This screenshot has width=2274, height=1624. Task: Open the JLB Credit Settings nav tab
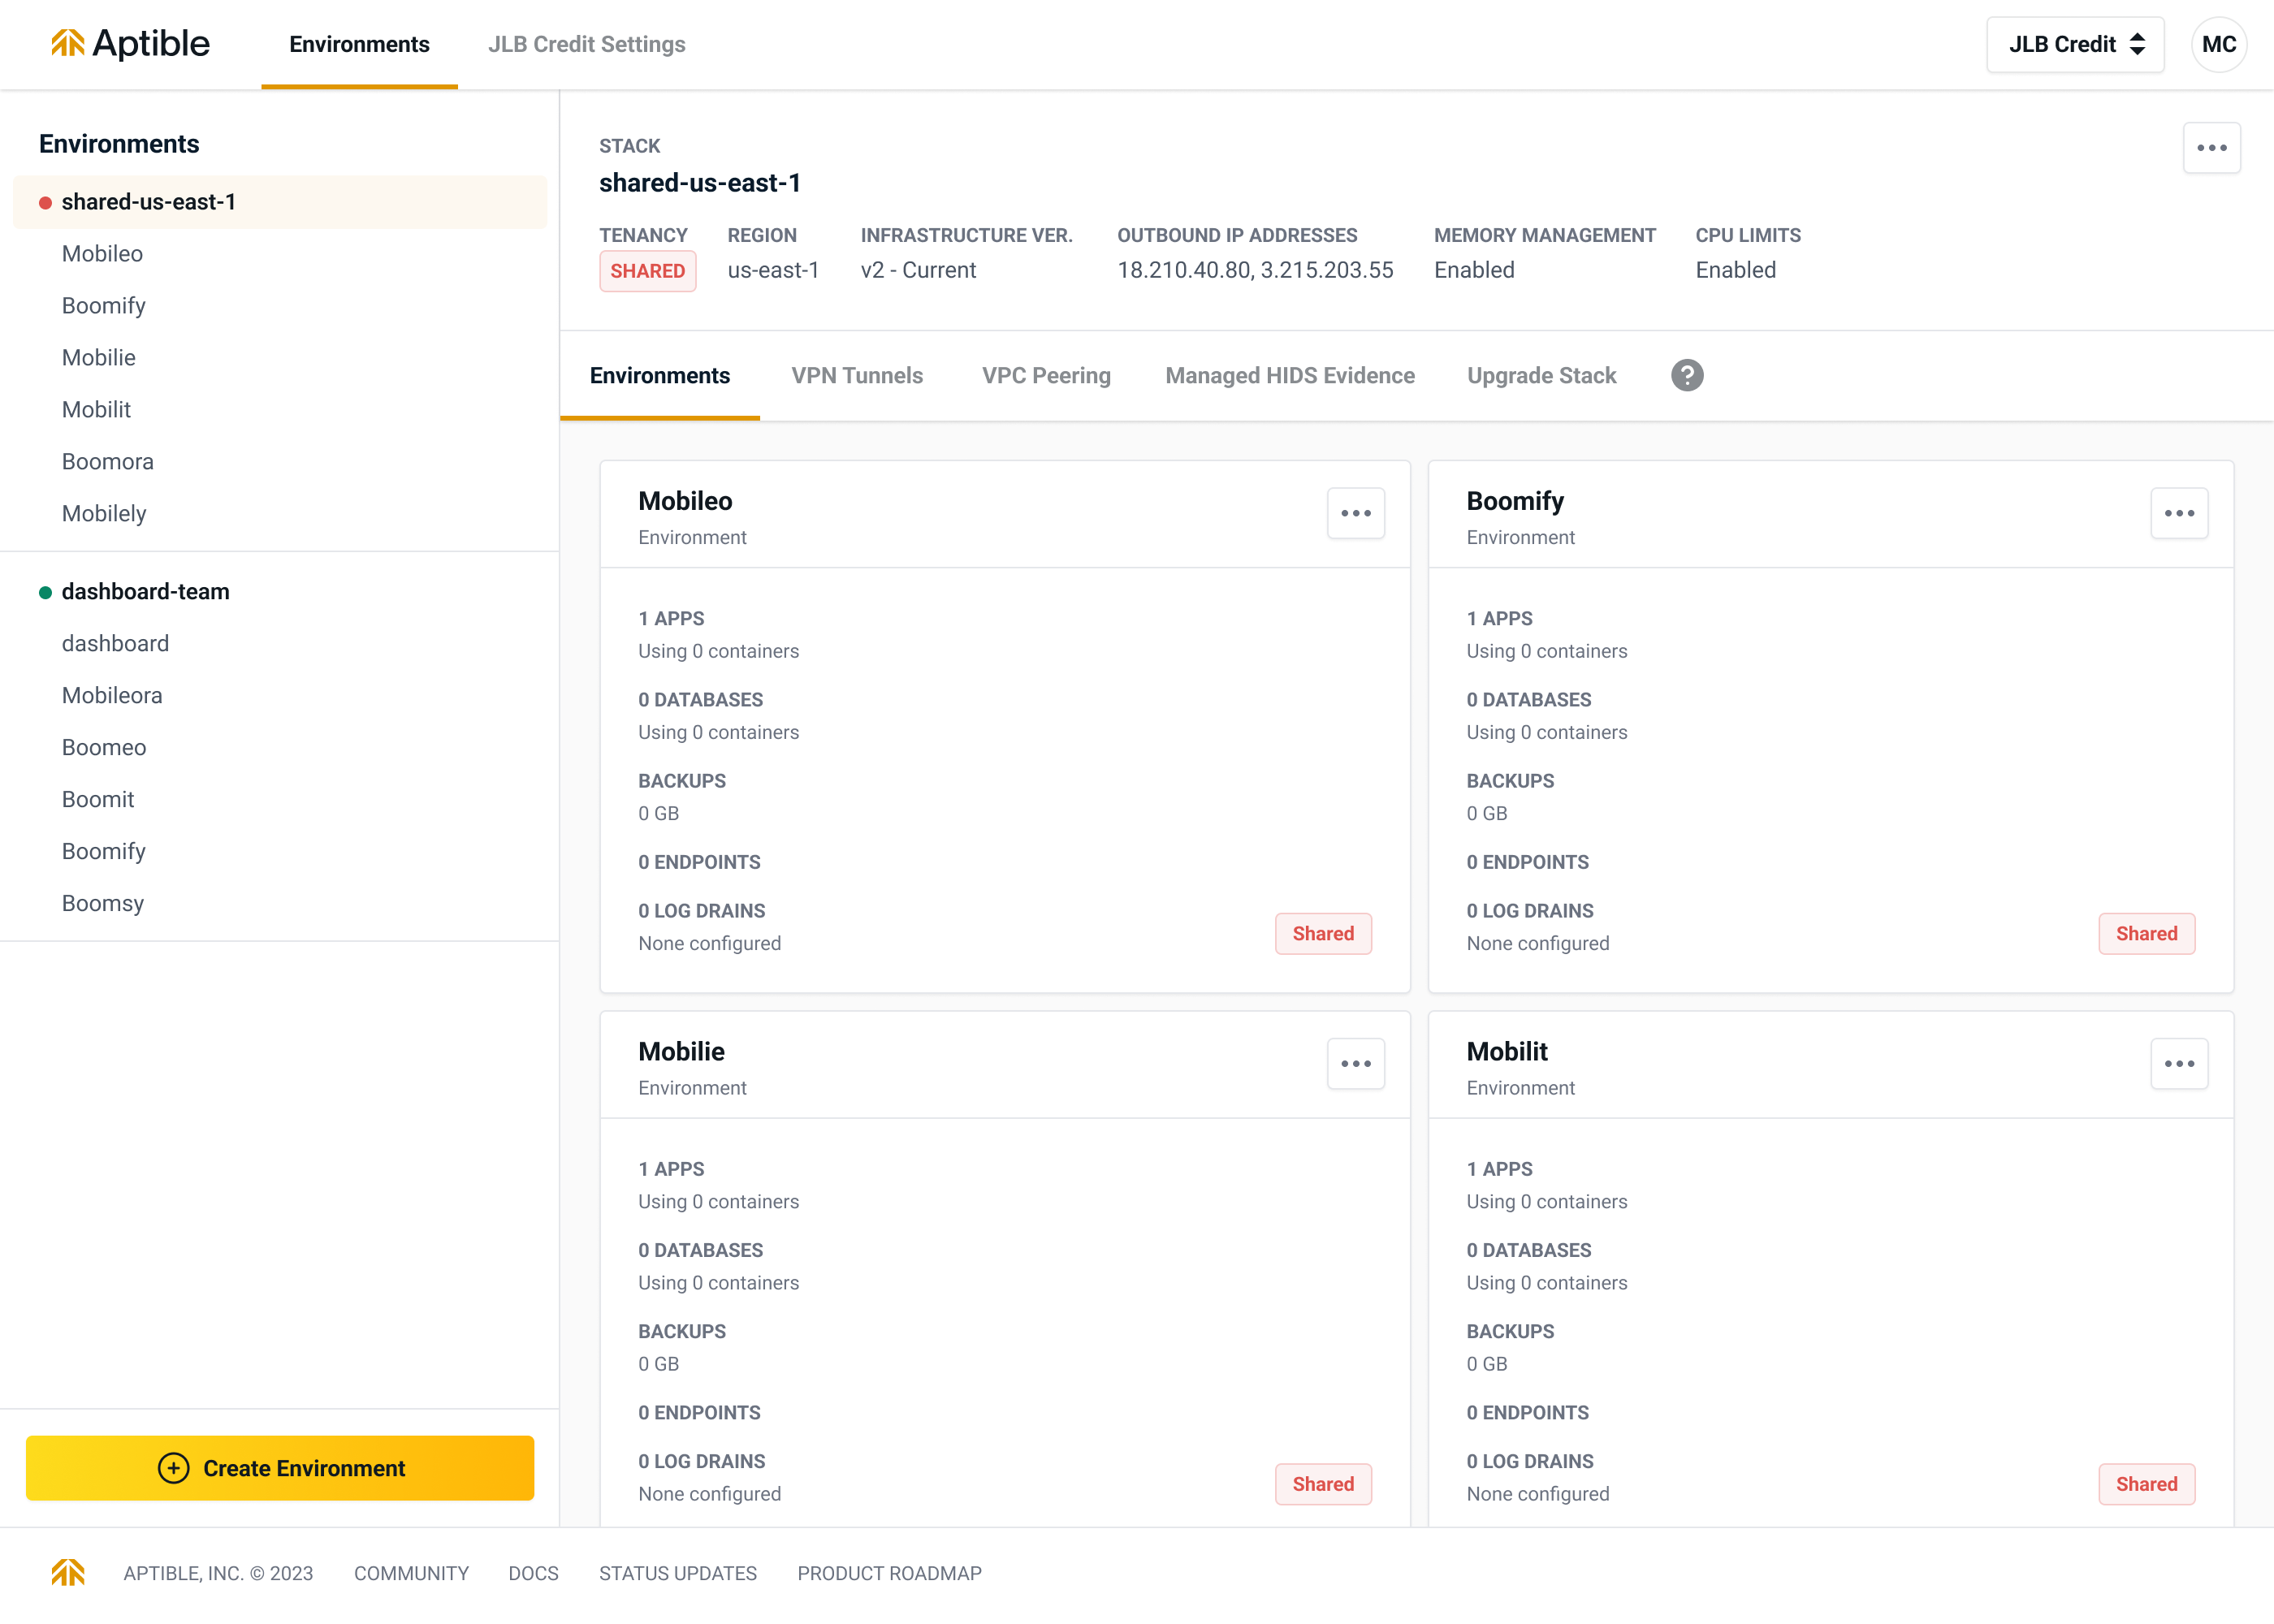coord(586,44)
